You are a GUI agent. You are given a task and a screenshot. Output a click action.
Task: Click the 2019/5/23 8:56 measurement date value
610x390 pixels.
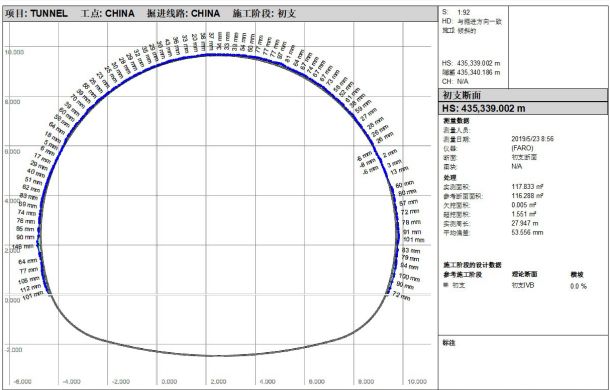(x=533, y=139)
